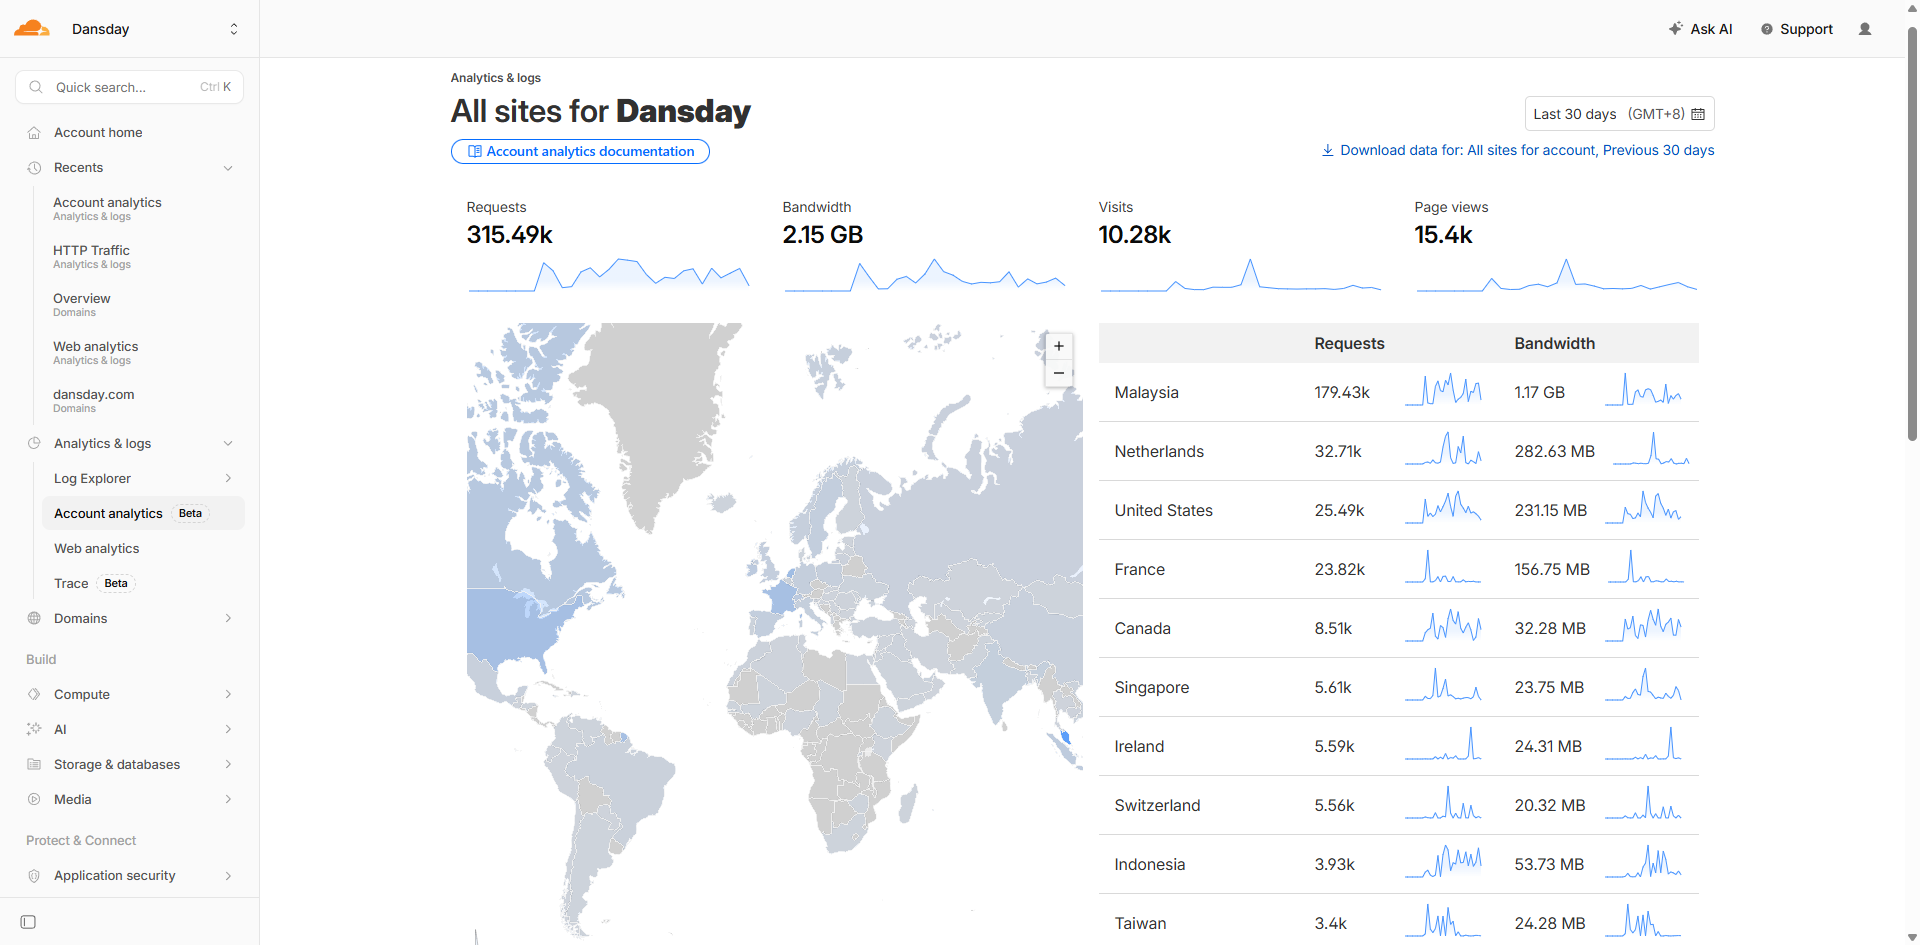Select Account analytics Beta menu item
Viewport: 1920px width, 945px height.
[143, 513]
